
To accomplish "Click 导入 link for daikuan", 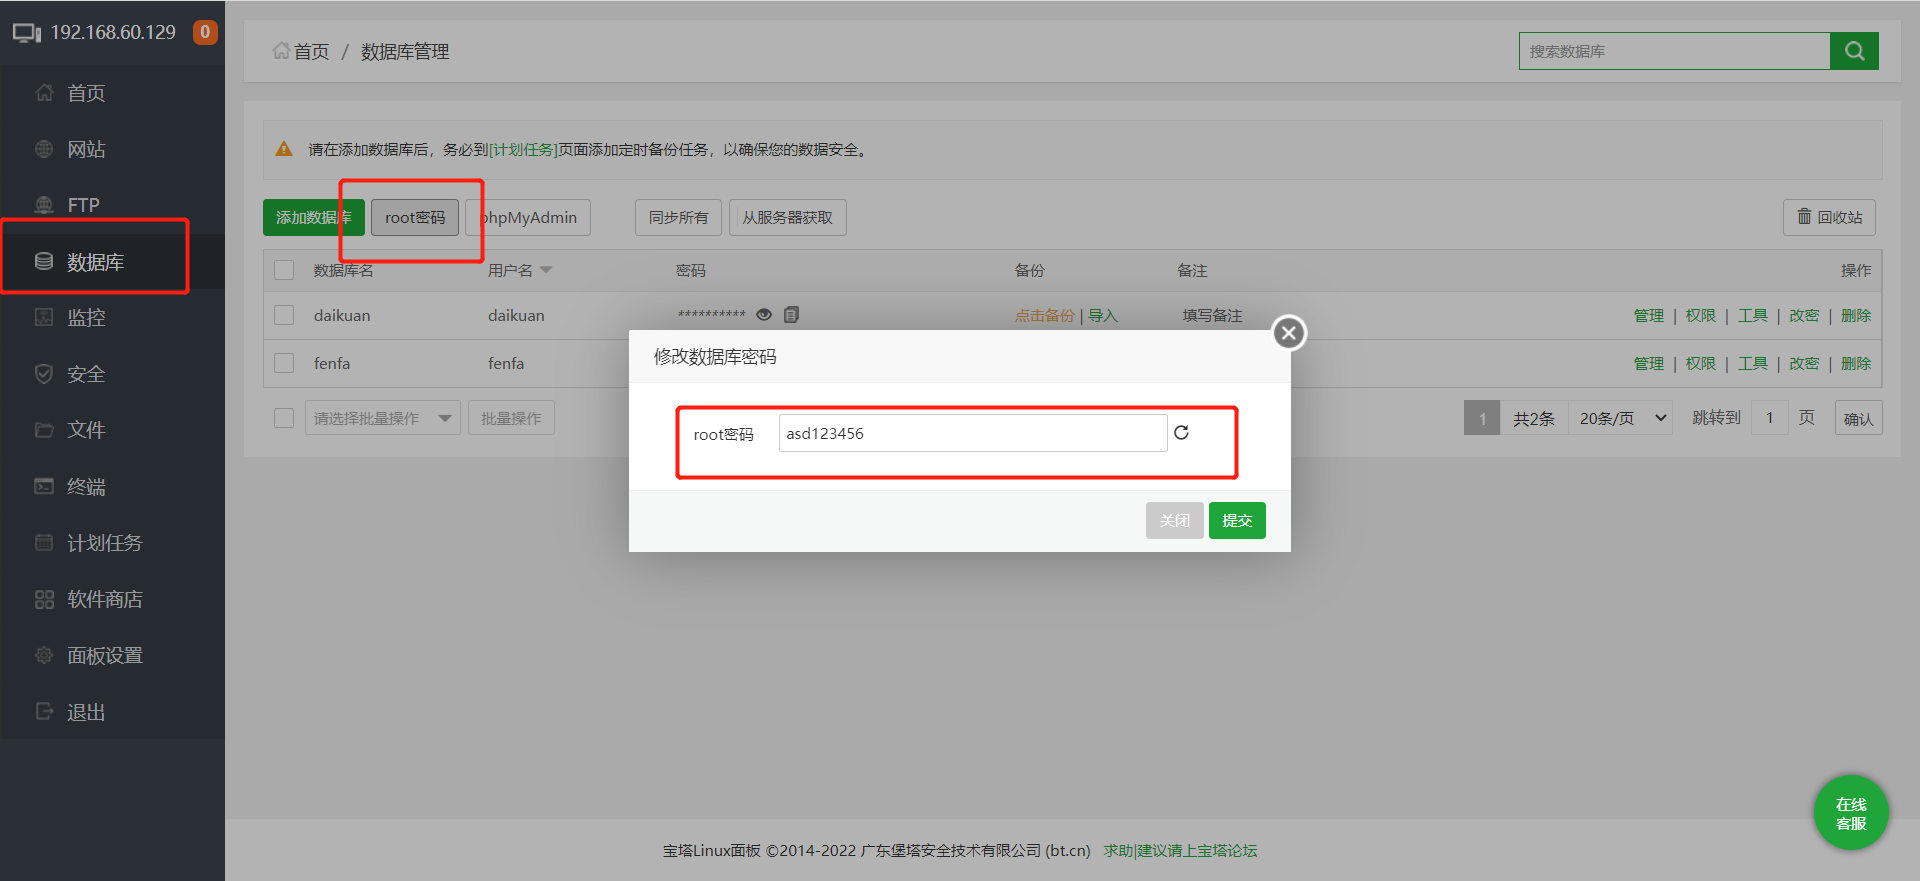I will coord(1103,315).
